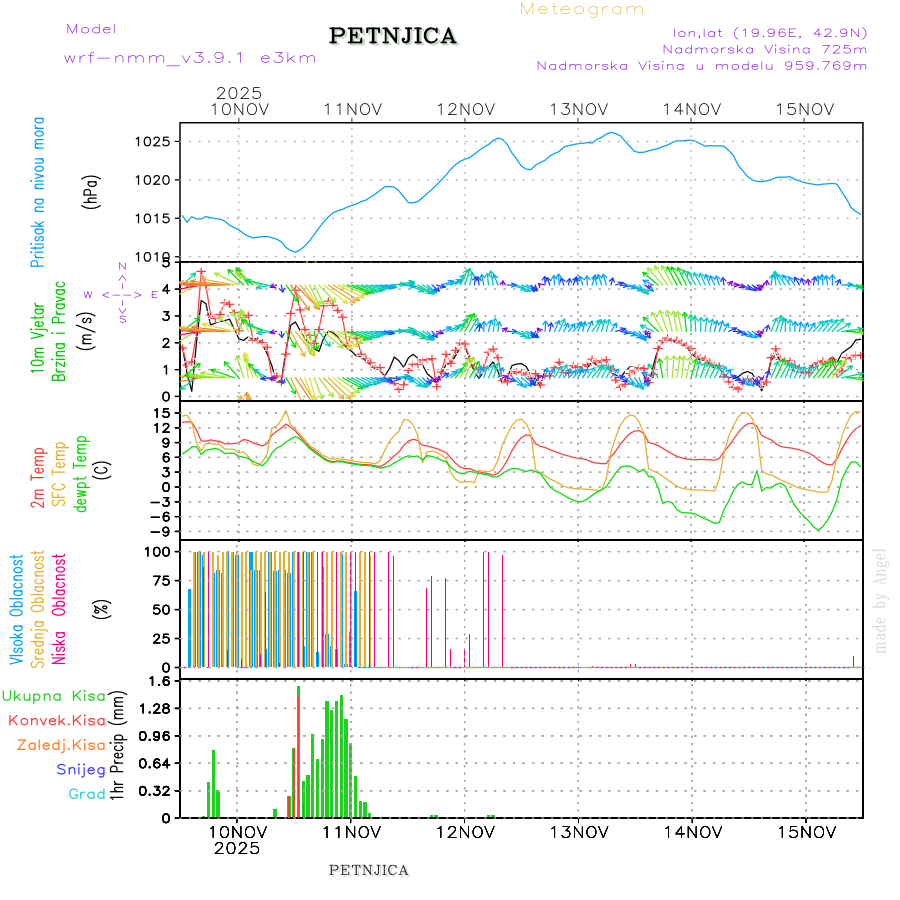Click the dewpt Temp axis label
900x900 pixels.
[x=81, y=471]
